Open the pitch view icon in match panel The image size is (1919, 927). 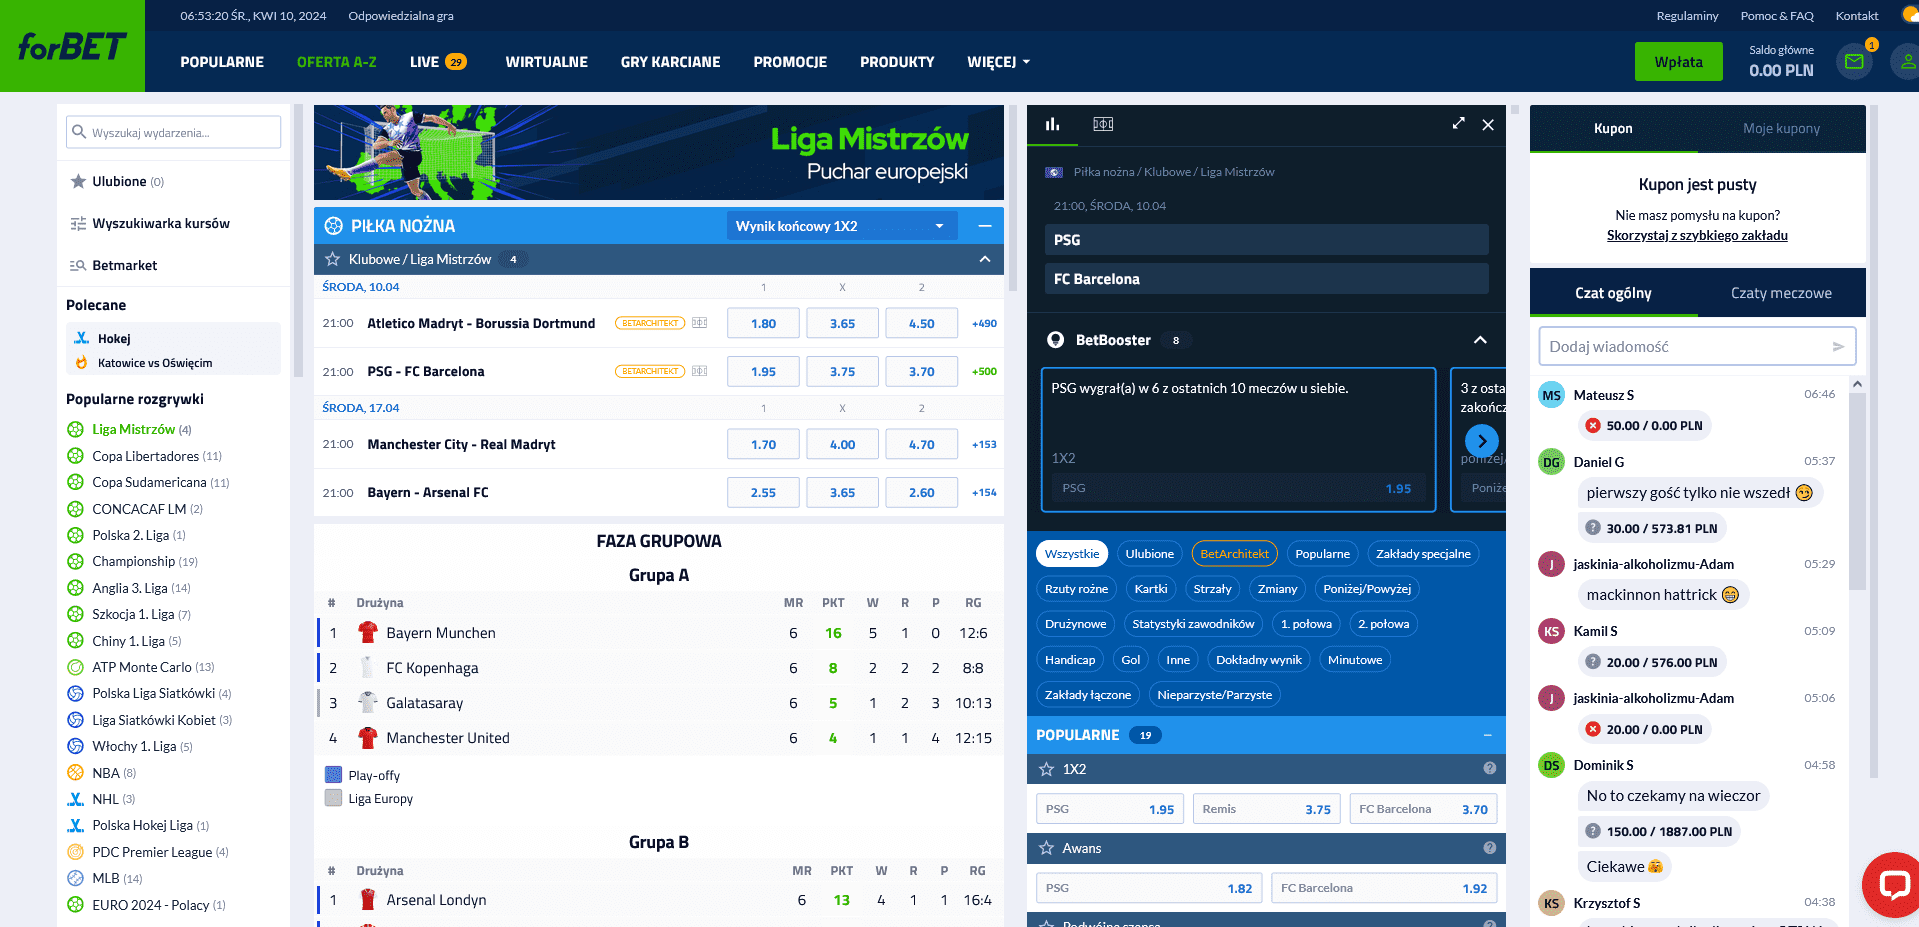tap(1103, 124)
